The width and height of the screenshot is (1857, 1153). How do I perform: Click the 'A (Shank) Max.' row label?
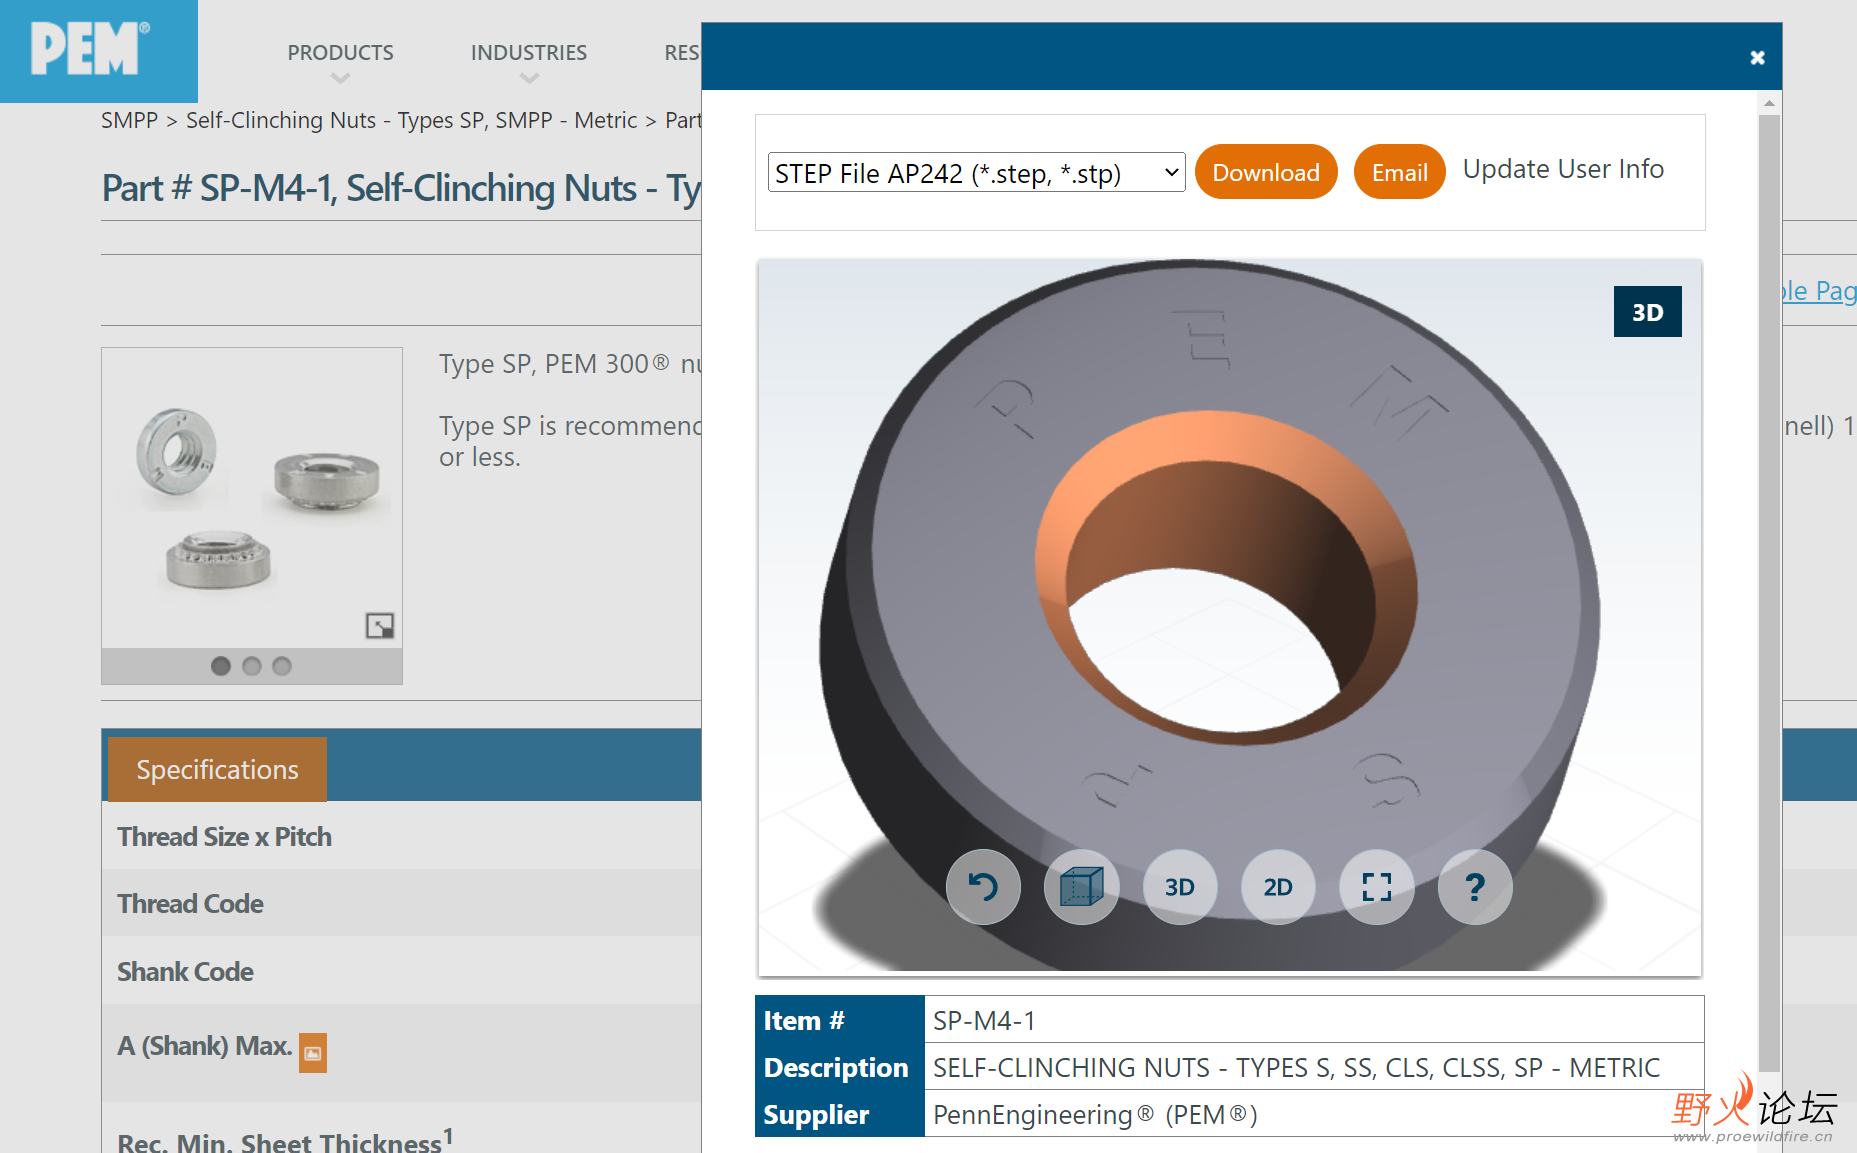coord(204,1046)
